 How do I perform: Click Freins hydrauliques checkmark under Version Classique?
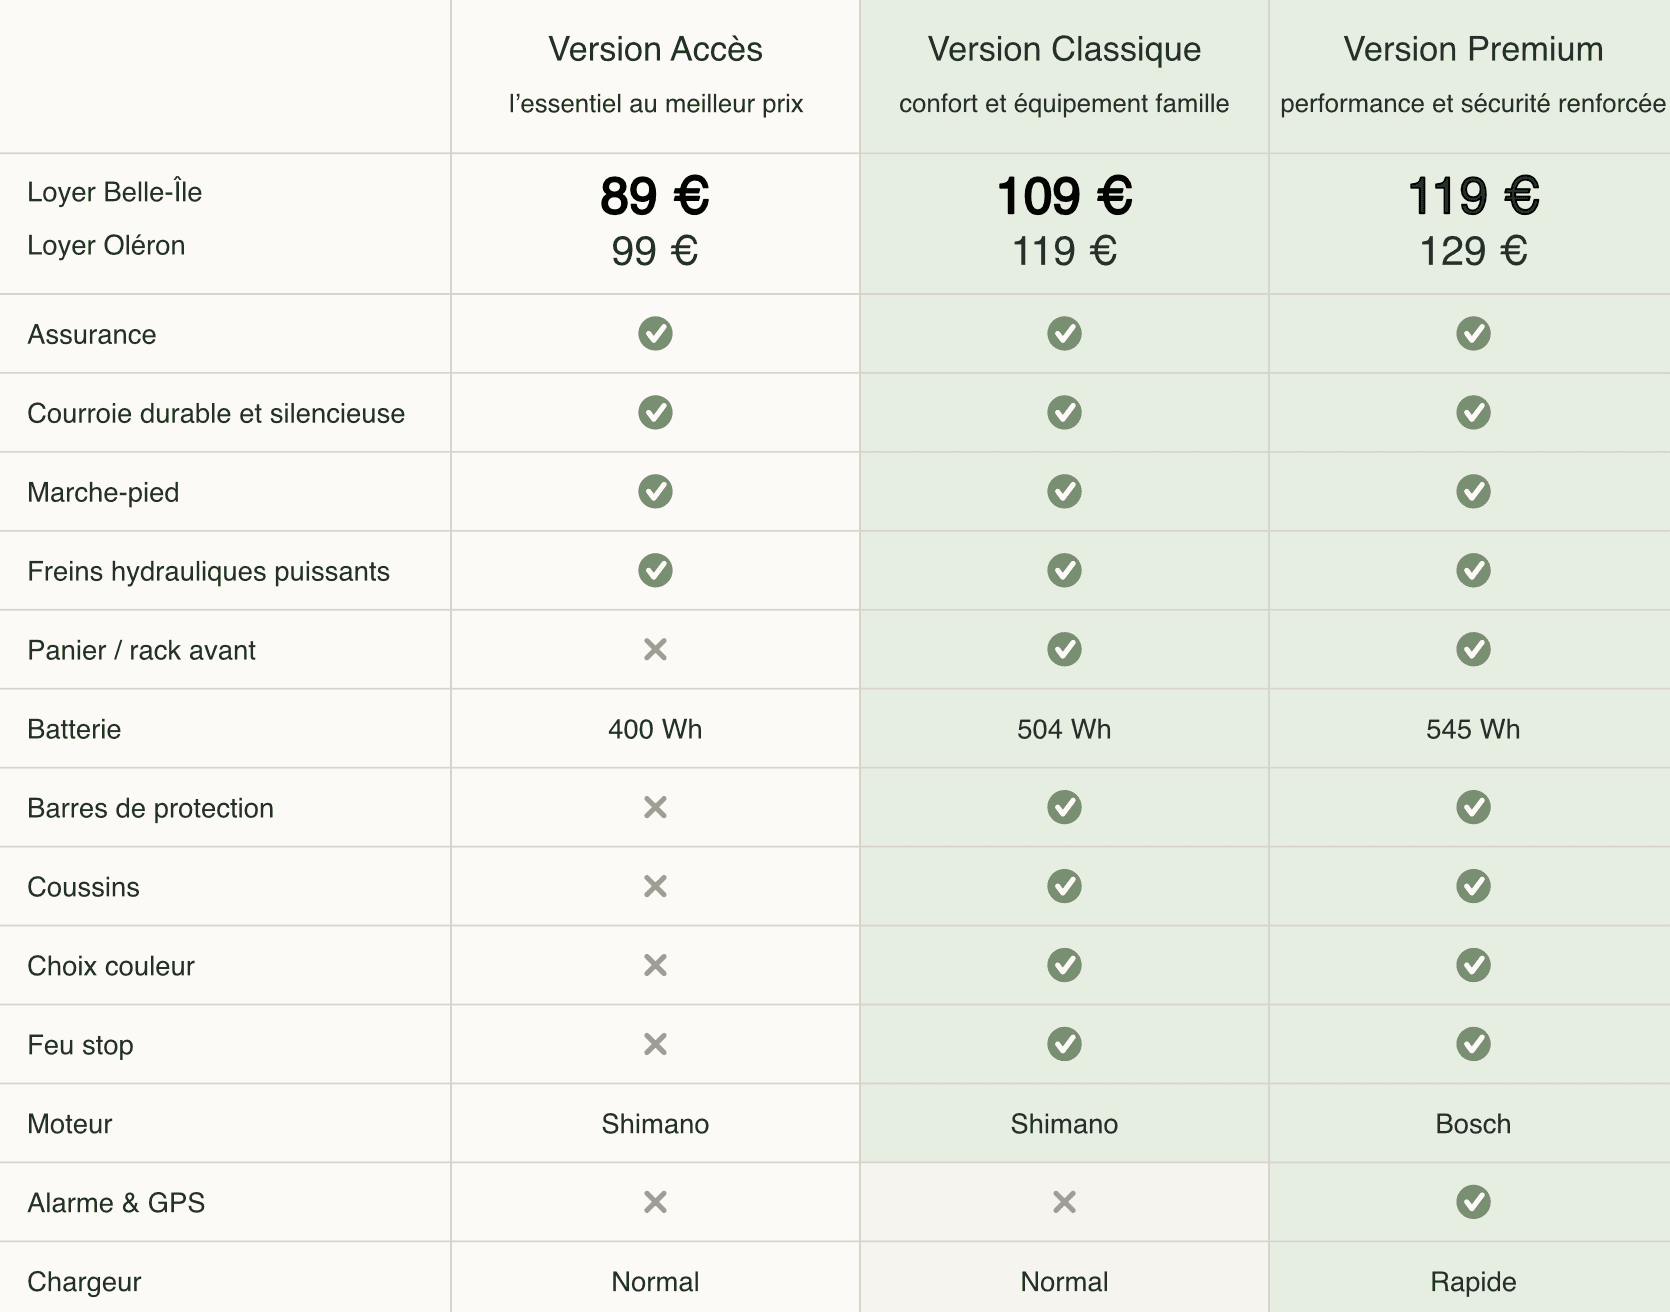point(1064,571)
